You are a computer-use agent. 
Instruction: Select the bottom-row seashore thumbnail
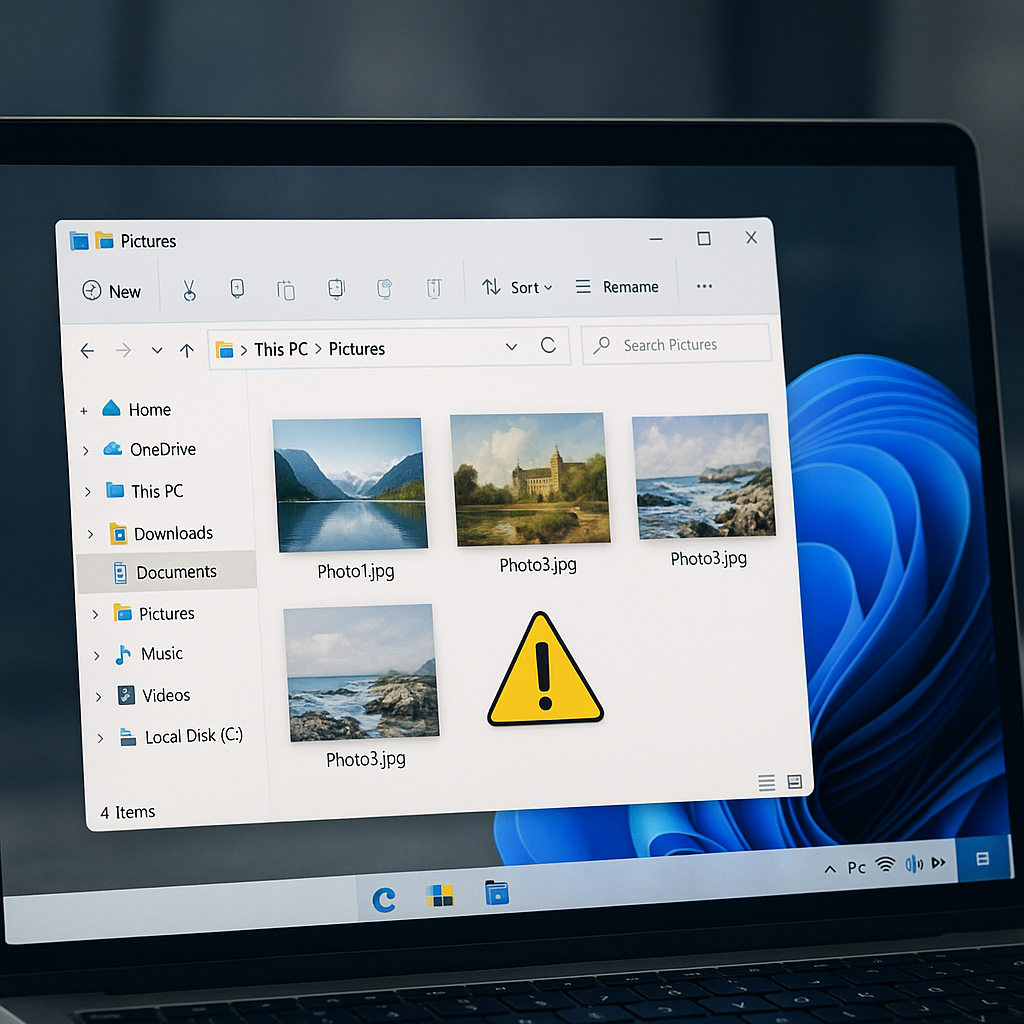(x=361, y=673)
